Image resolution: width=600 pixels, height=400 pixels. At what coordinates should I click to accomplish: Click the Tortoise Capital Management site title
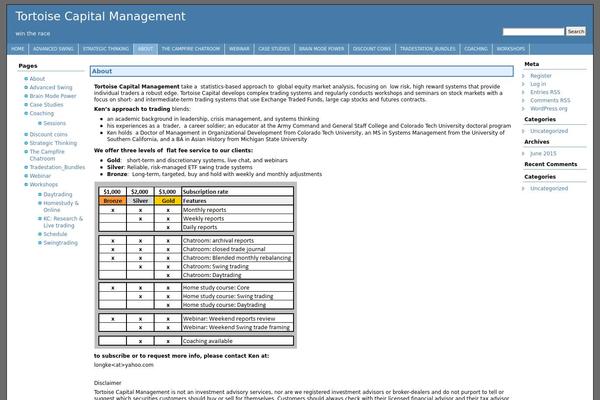tap(100, 16)
